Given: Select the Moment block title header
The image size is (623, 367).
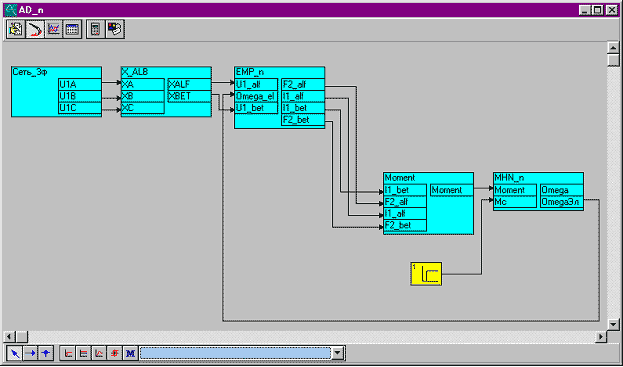Looking at the screenshot, I should (x=428, y=178).
